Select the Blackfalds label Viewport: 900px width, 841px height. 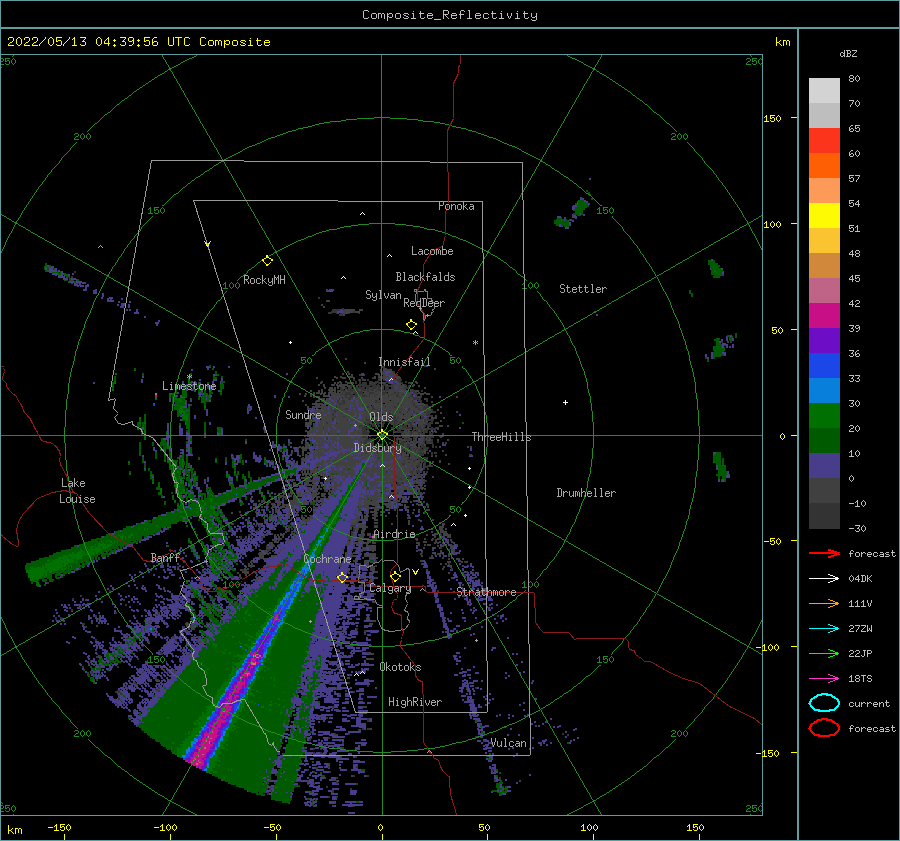(425, 277)
